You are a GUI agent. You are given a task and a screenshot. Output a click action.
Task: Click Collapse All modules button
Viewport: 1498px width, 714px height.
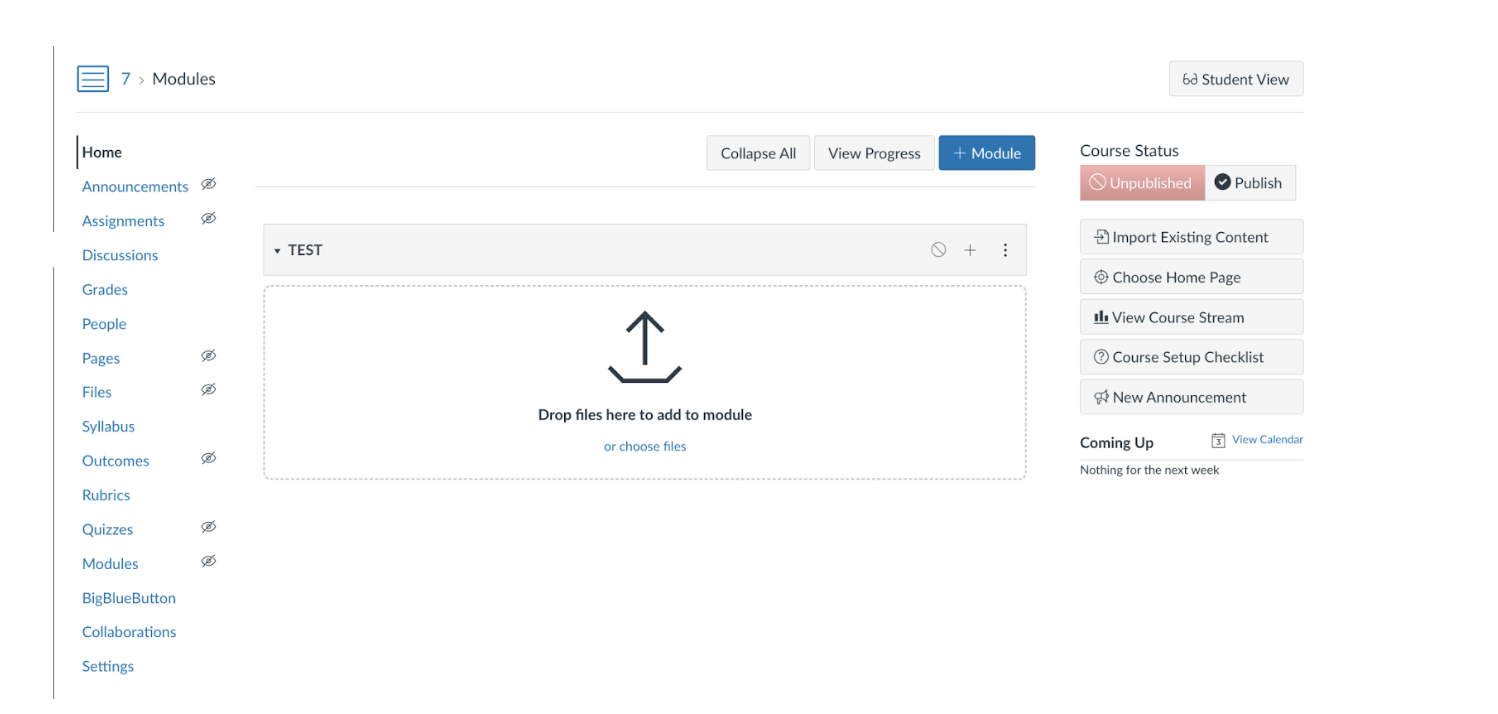[758, 153]
